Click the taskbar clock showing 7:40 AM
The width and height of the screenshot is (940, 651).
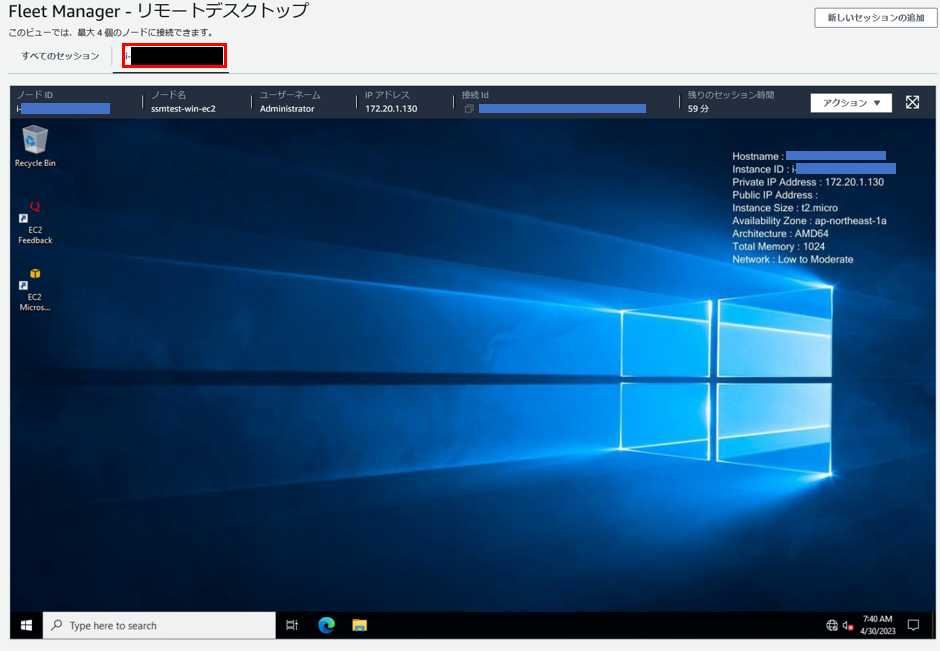click(x=878, y=625)
